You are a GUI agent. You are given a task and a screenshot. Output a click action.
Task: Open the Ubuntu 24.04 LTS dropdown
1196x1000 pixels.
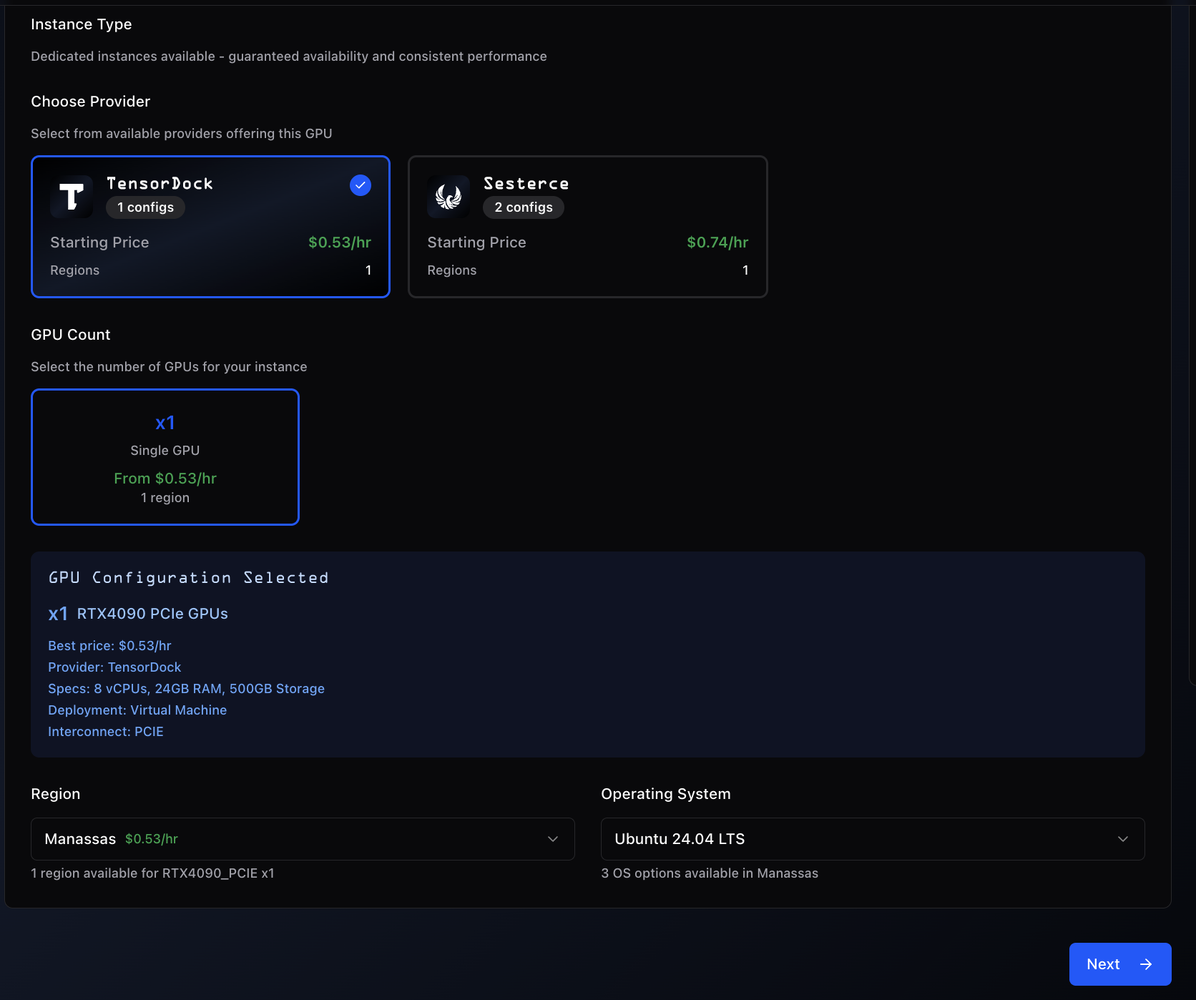[x=872, y=839]
